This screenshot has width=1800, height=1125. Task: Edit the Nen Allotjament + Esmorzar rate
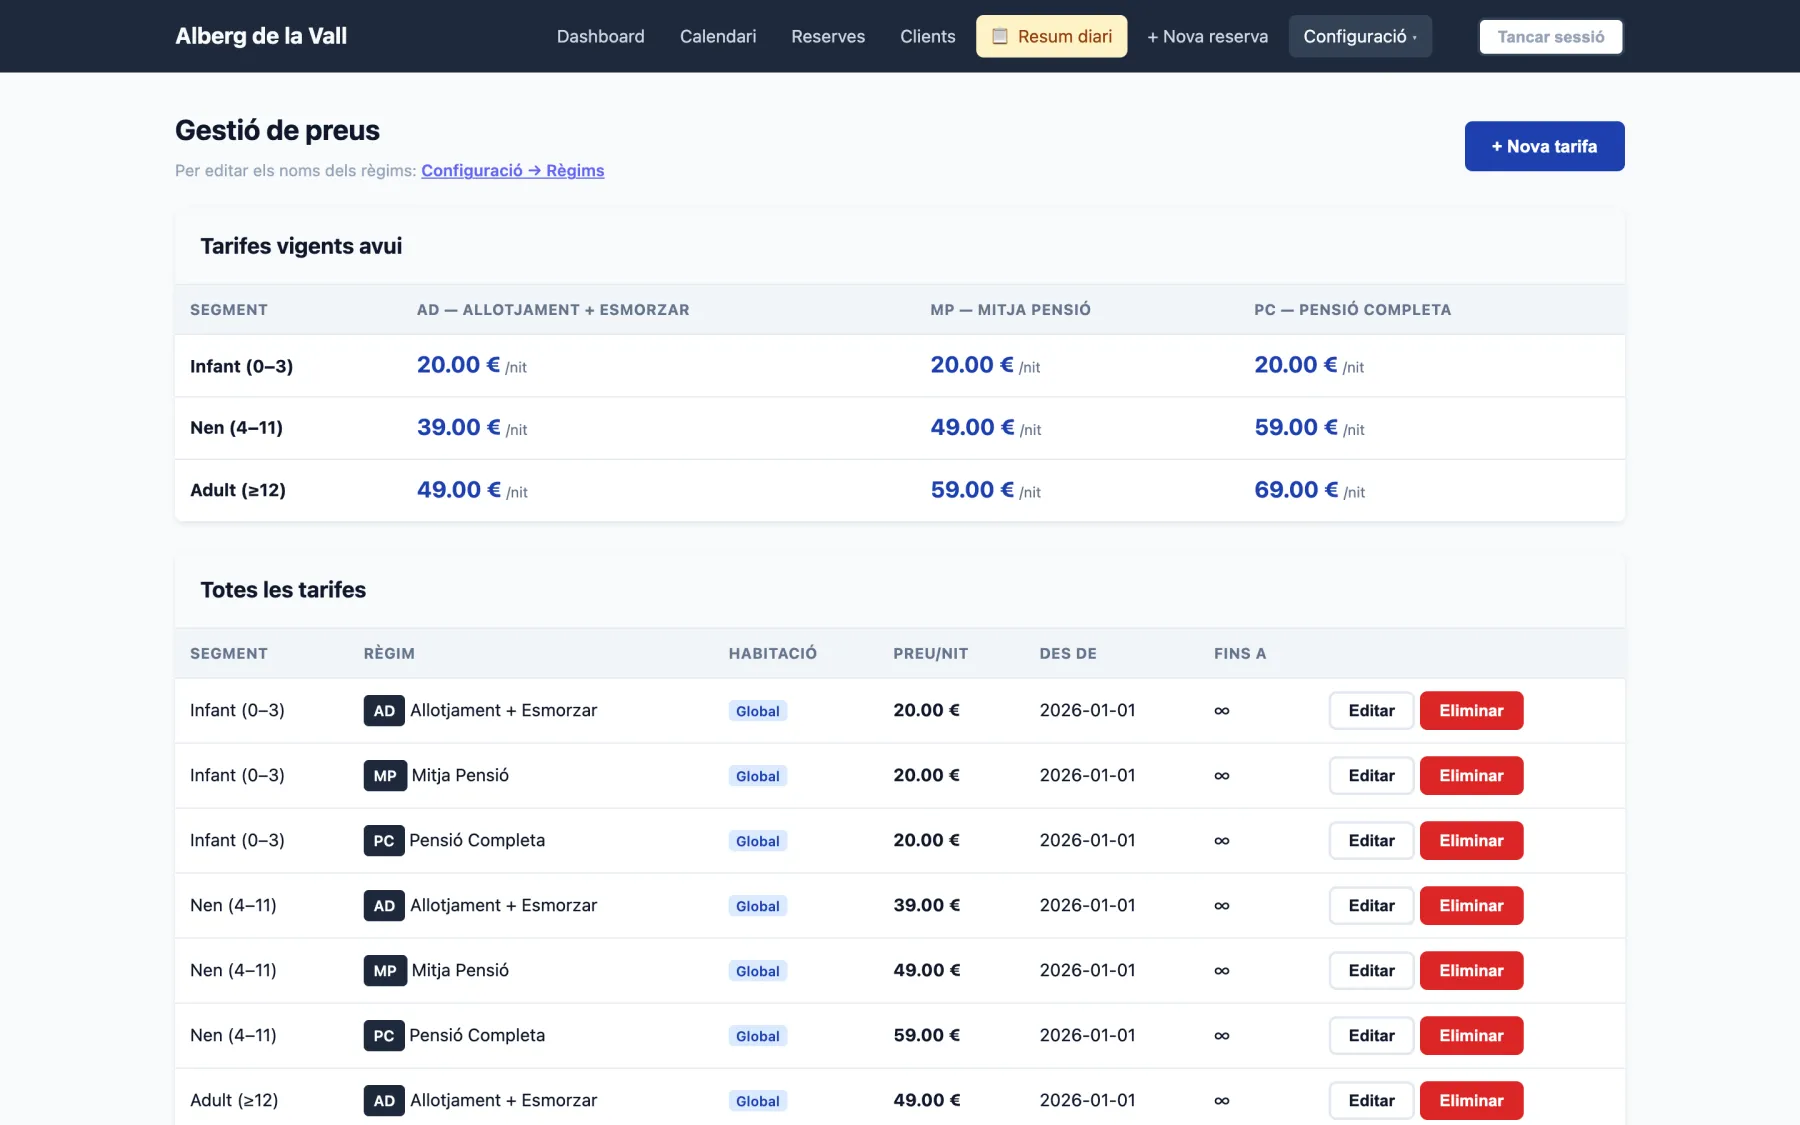click(1371, 905)
